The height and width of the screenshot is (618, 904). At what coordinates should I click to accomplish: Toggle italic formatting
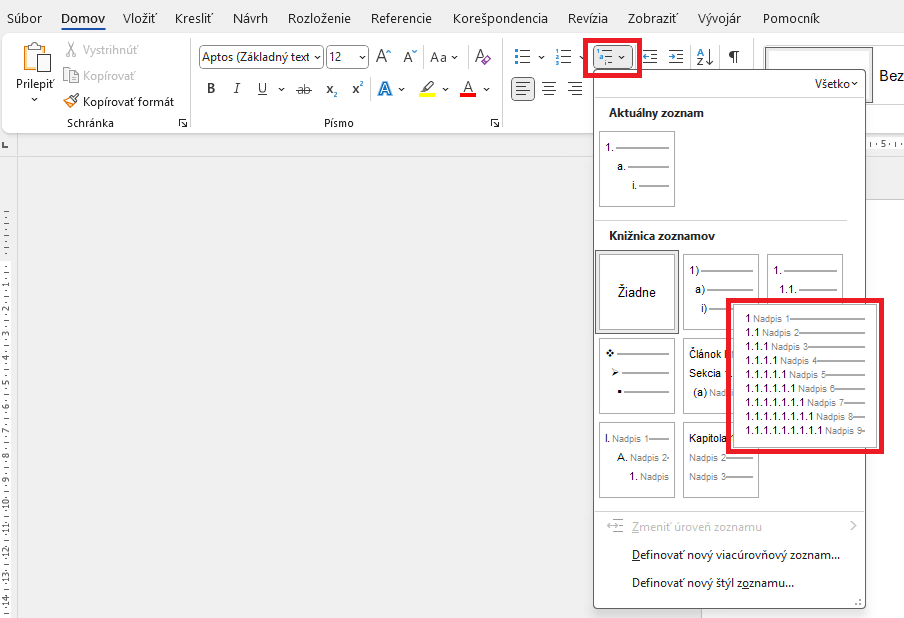tap(236, 89)
